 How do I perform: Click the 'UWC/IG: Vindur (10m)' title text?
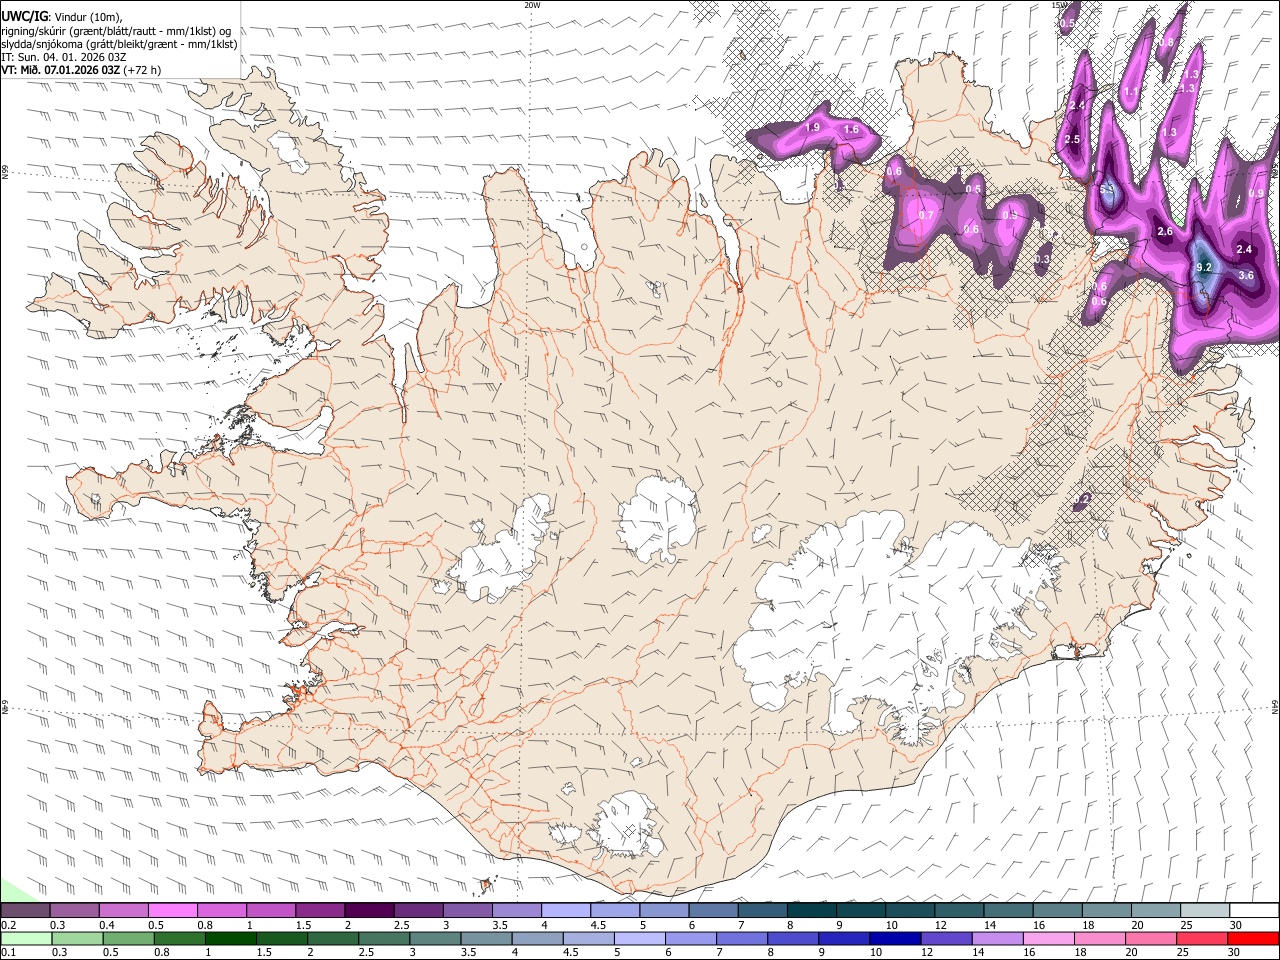[62, 16]
